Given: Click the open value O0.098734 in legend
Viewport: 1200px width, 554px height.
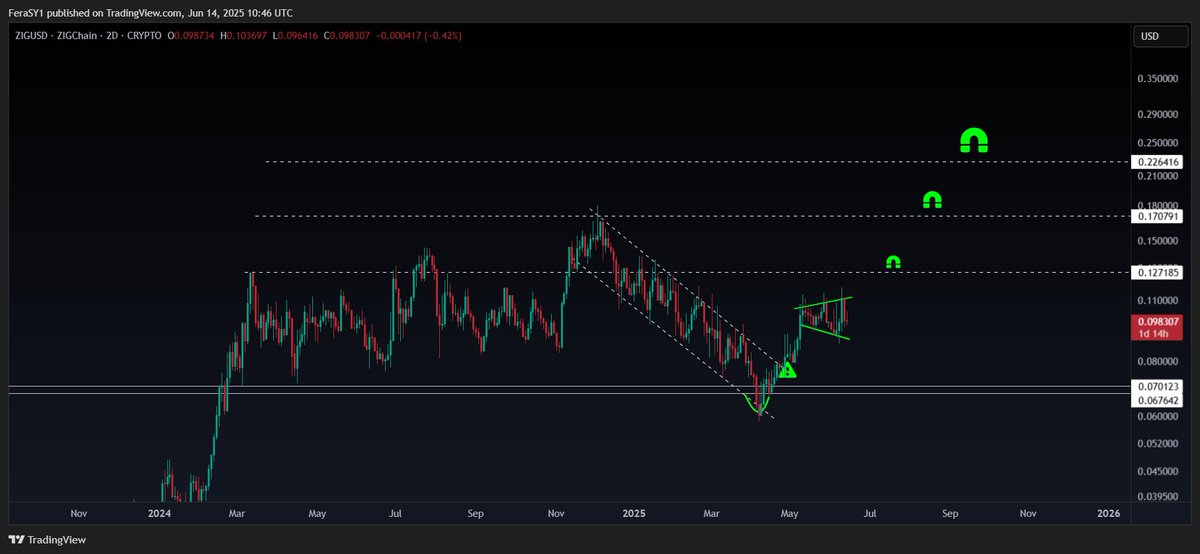Looking at the screenshot, I should [193, 36].
